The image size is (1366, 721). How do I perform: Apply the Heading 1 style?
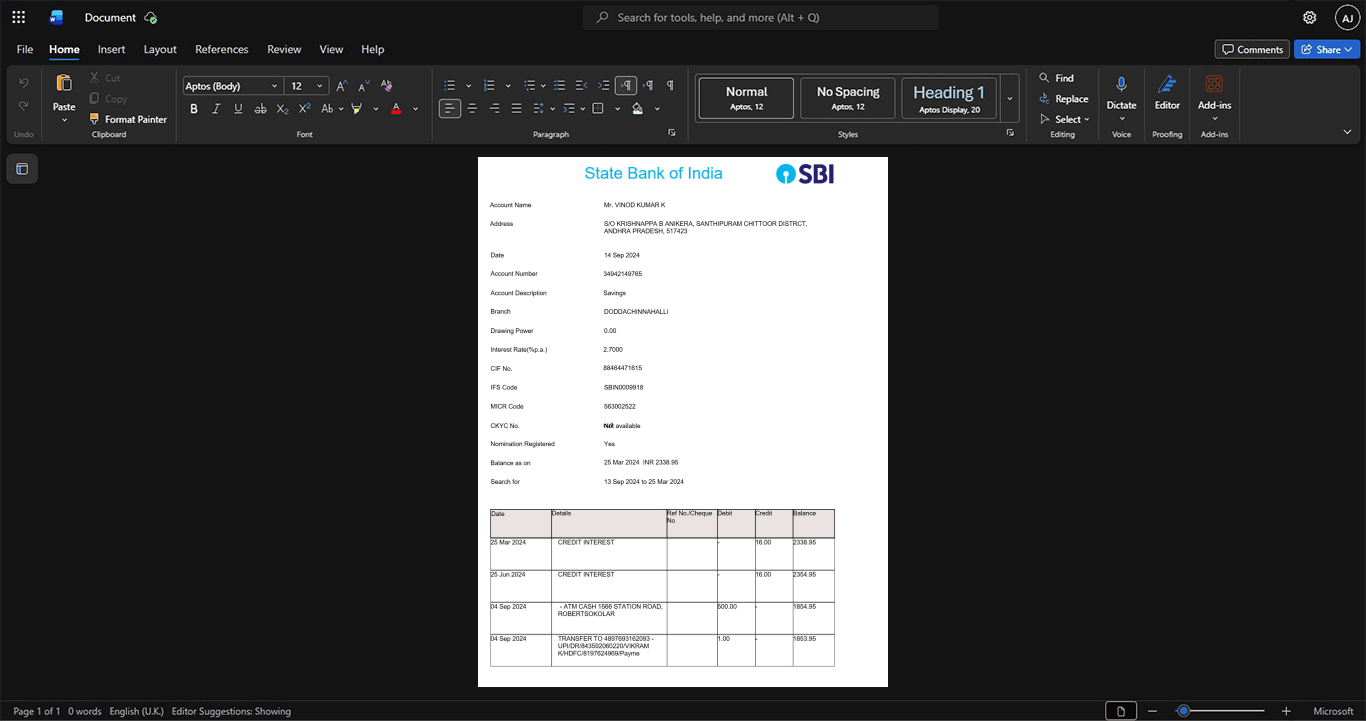[x=949, y=98]
